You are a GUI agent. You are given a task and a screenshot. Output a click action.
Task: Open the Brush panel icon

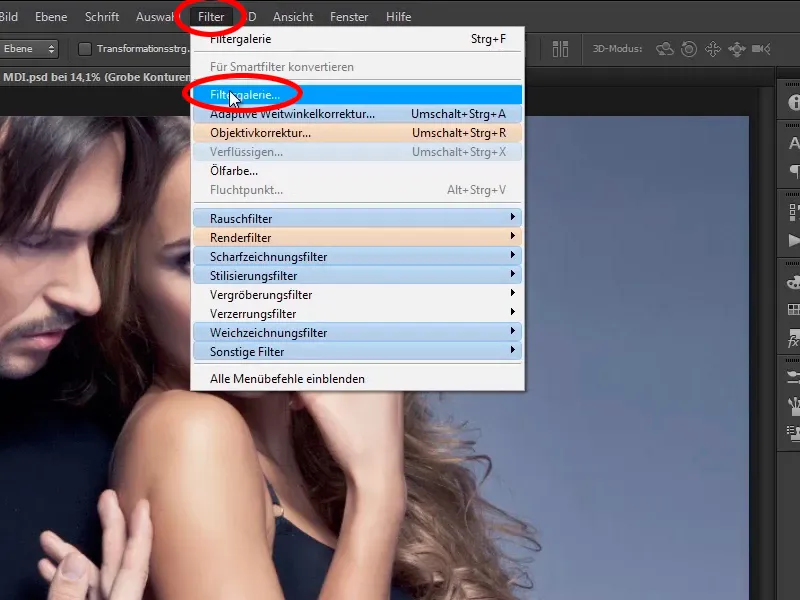tap(794, 406)
